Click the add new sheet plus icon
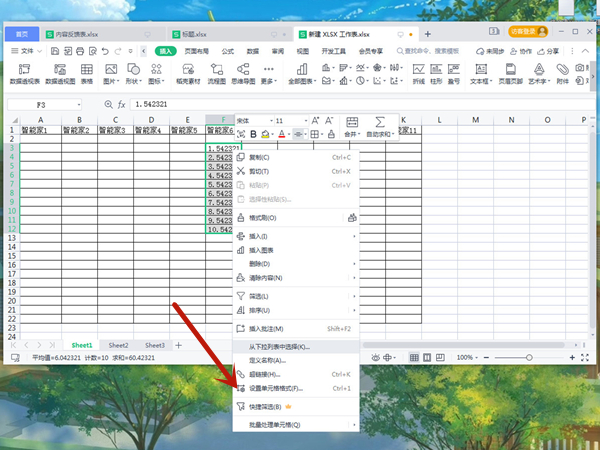The image size is (600, 450). pyautogui.click(x=179, y=345)
